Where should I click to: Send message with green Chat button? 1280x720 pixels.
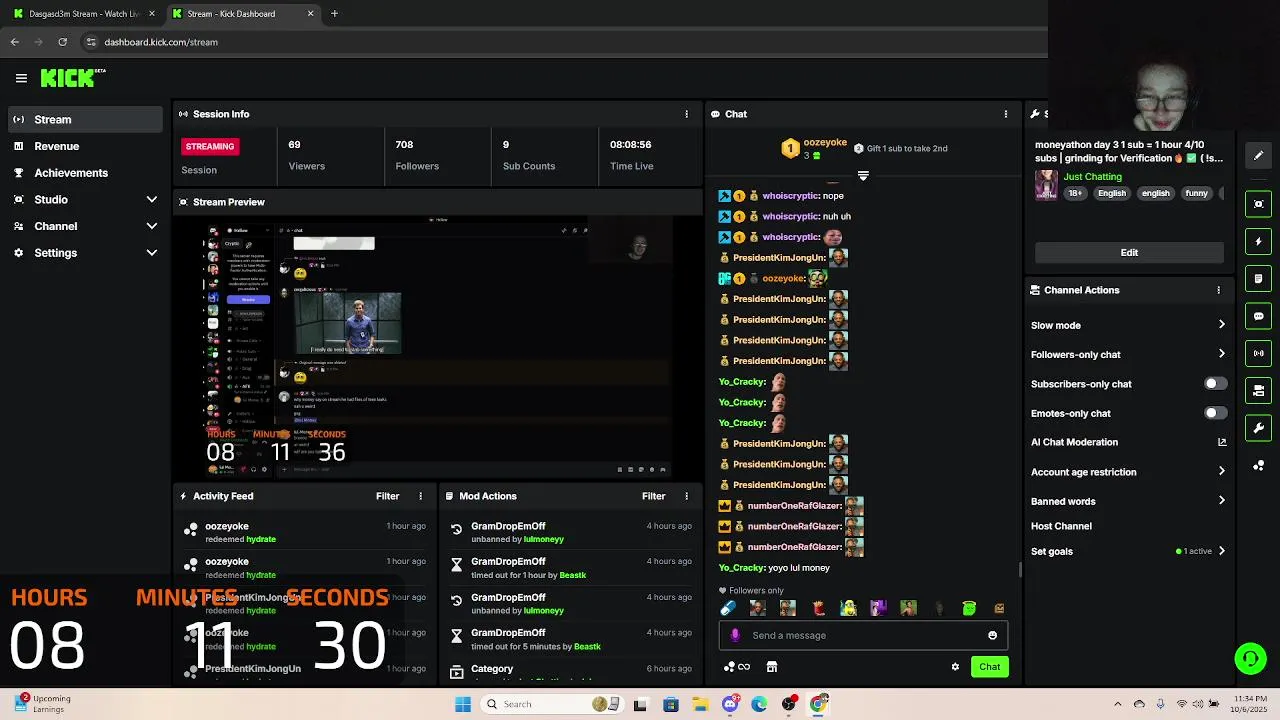[x=989, y=667]
